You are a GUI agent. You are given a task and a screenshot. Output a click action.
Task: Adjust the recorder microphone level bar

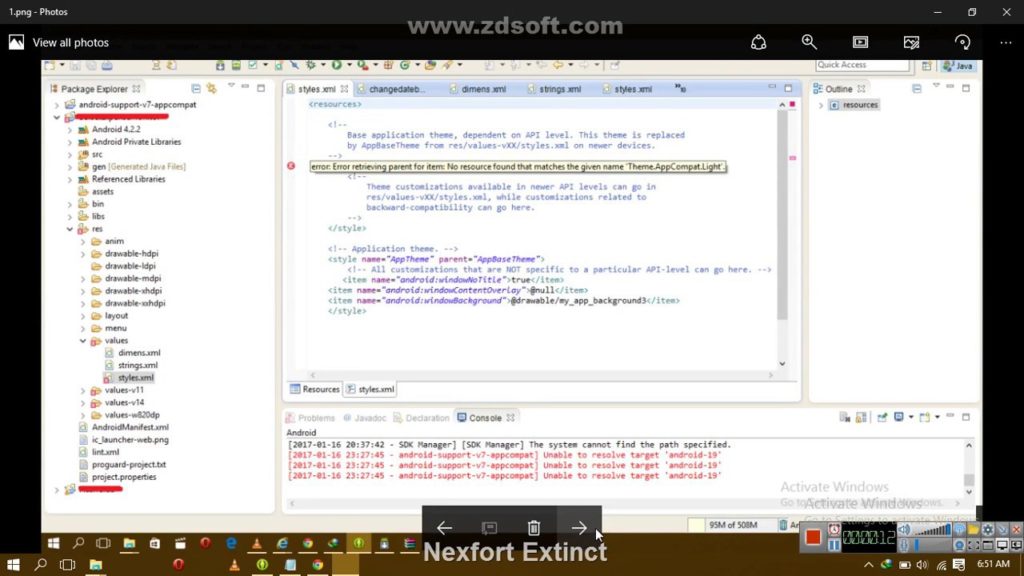[933, 545]
